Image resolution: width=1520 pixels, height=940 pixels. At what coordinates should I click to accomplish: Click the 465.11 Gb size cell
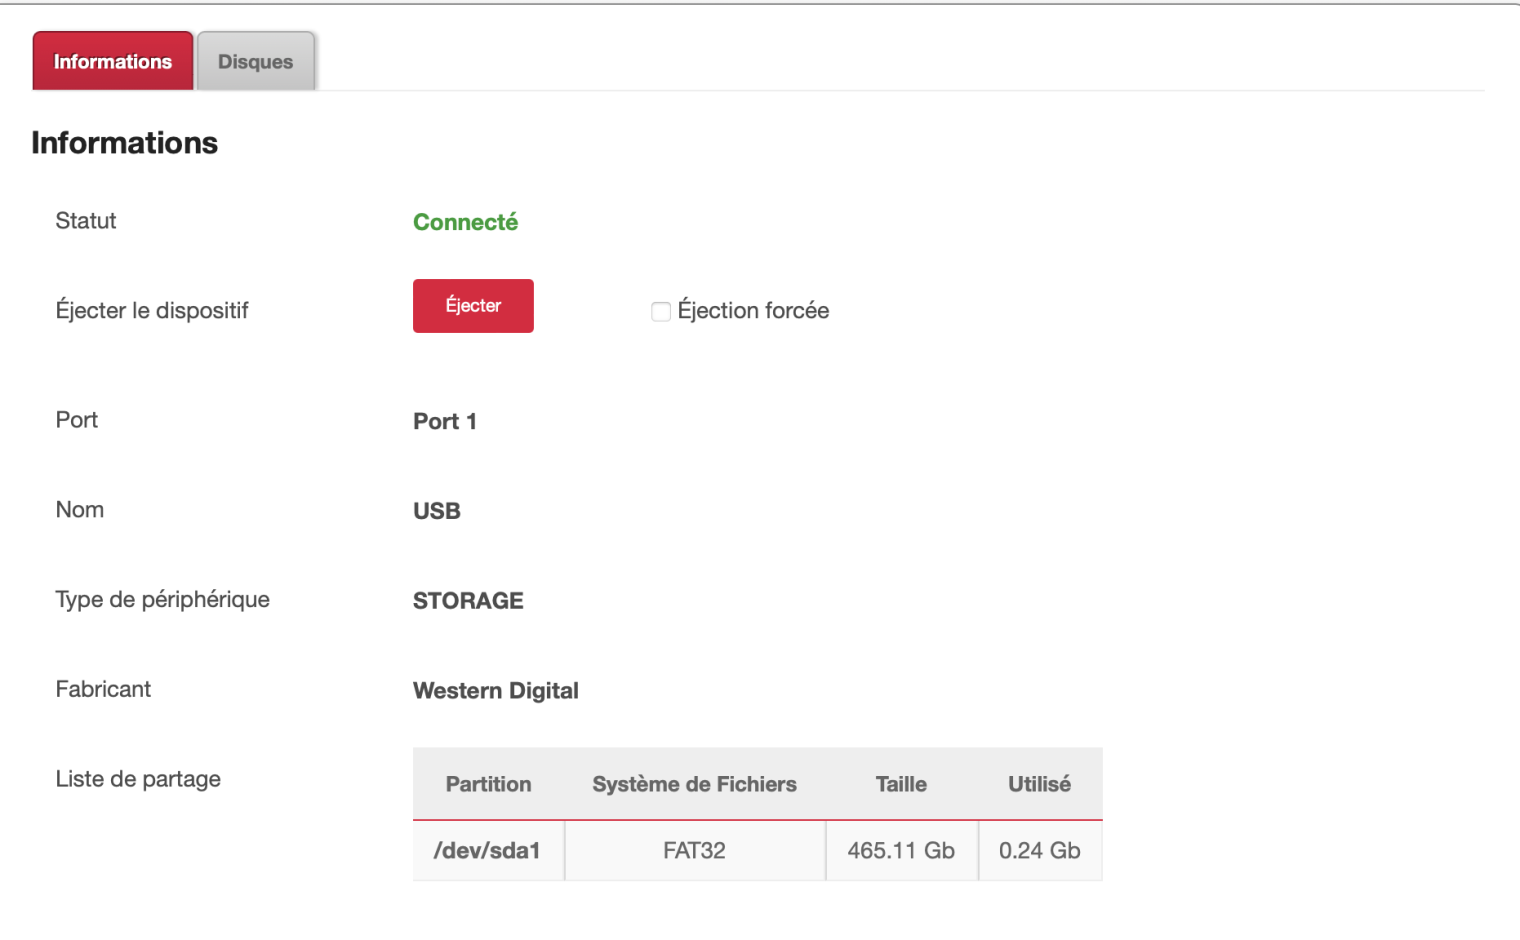901,851
